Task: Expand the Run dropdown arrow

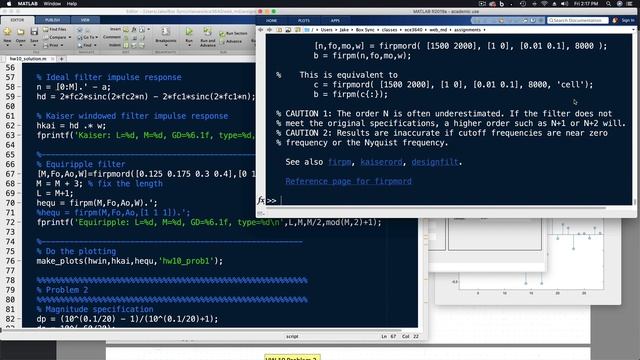Action: tap(189, 45)
